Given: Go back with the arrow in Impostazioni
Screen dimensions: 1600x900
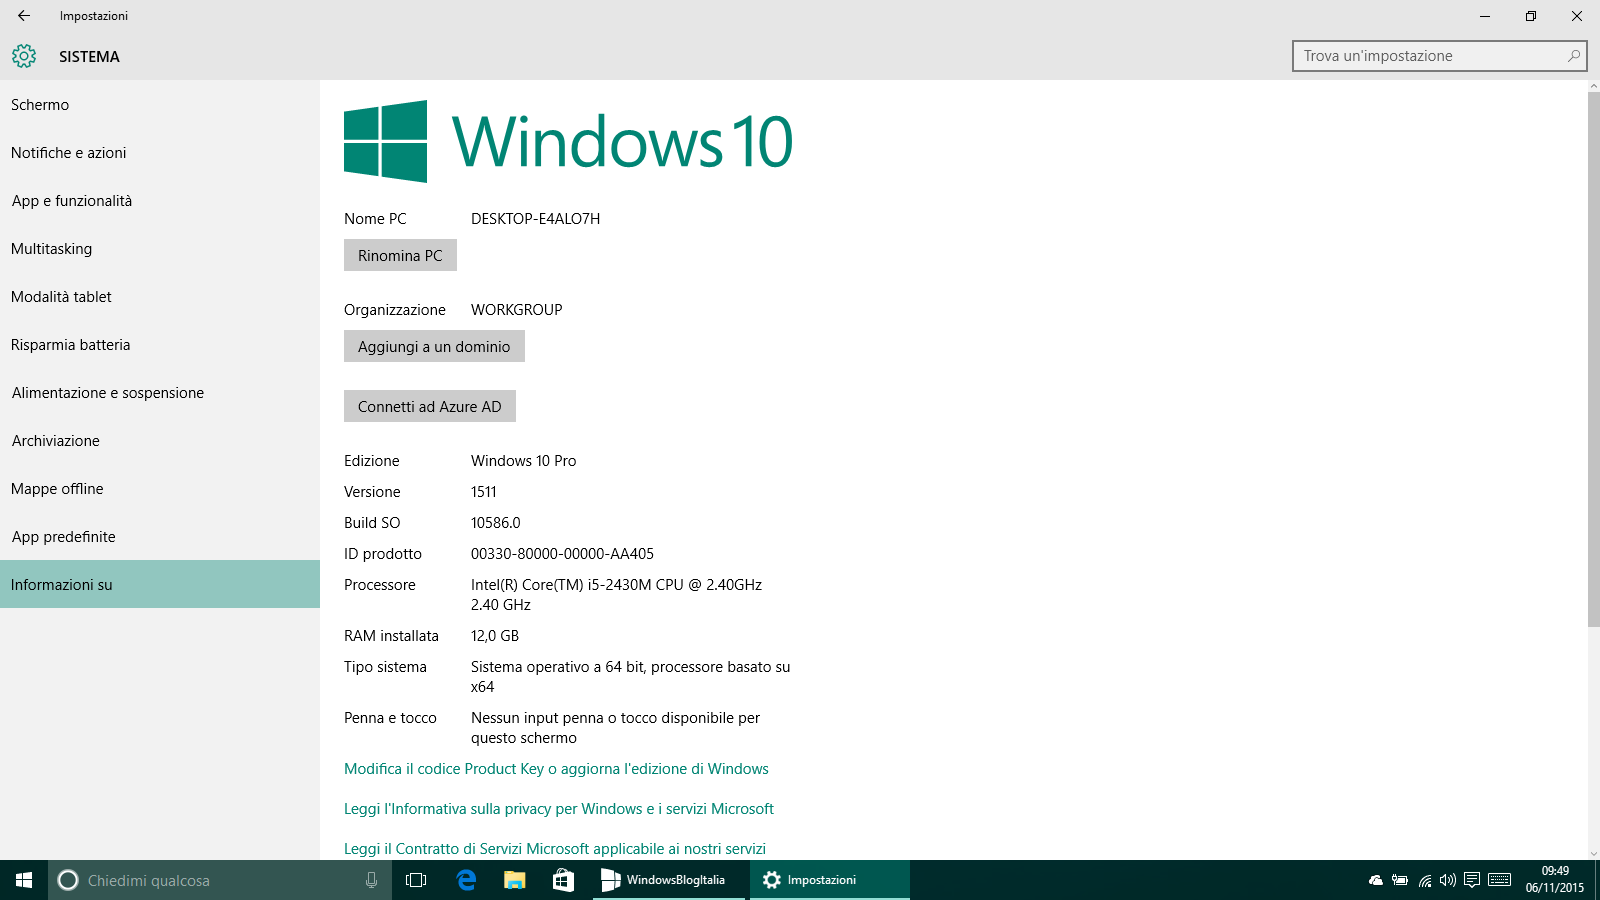Looking at the screenshot, I should tap(24, 16).
